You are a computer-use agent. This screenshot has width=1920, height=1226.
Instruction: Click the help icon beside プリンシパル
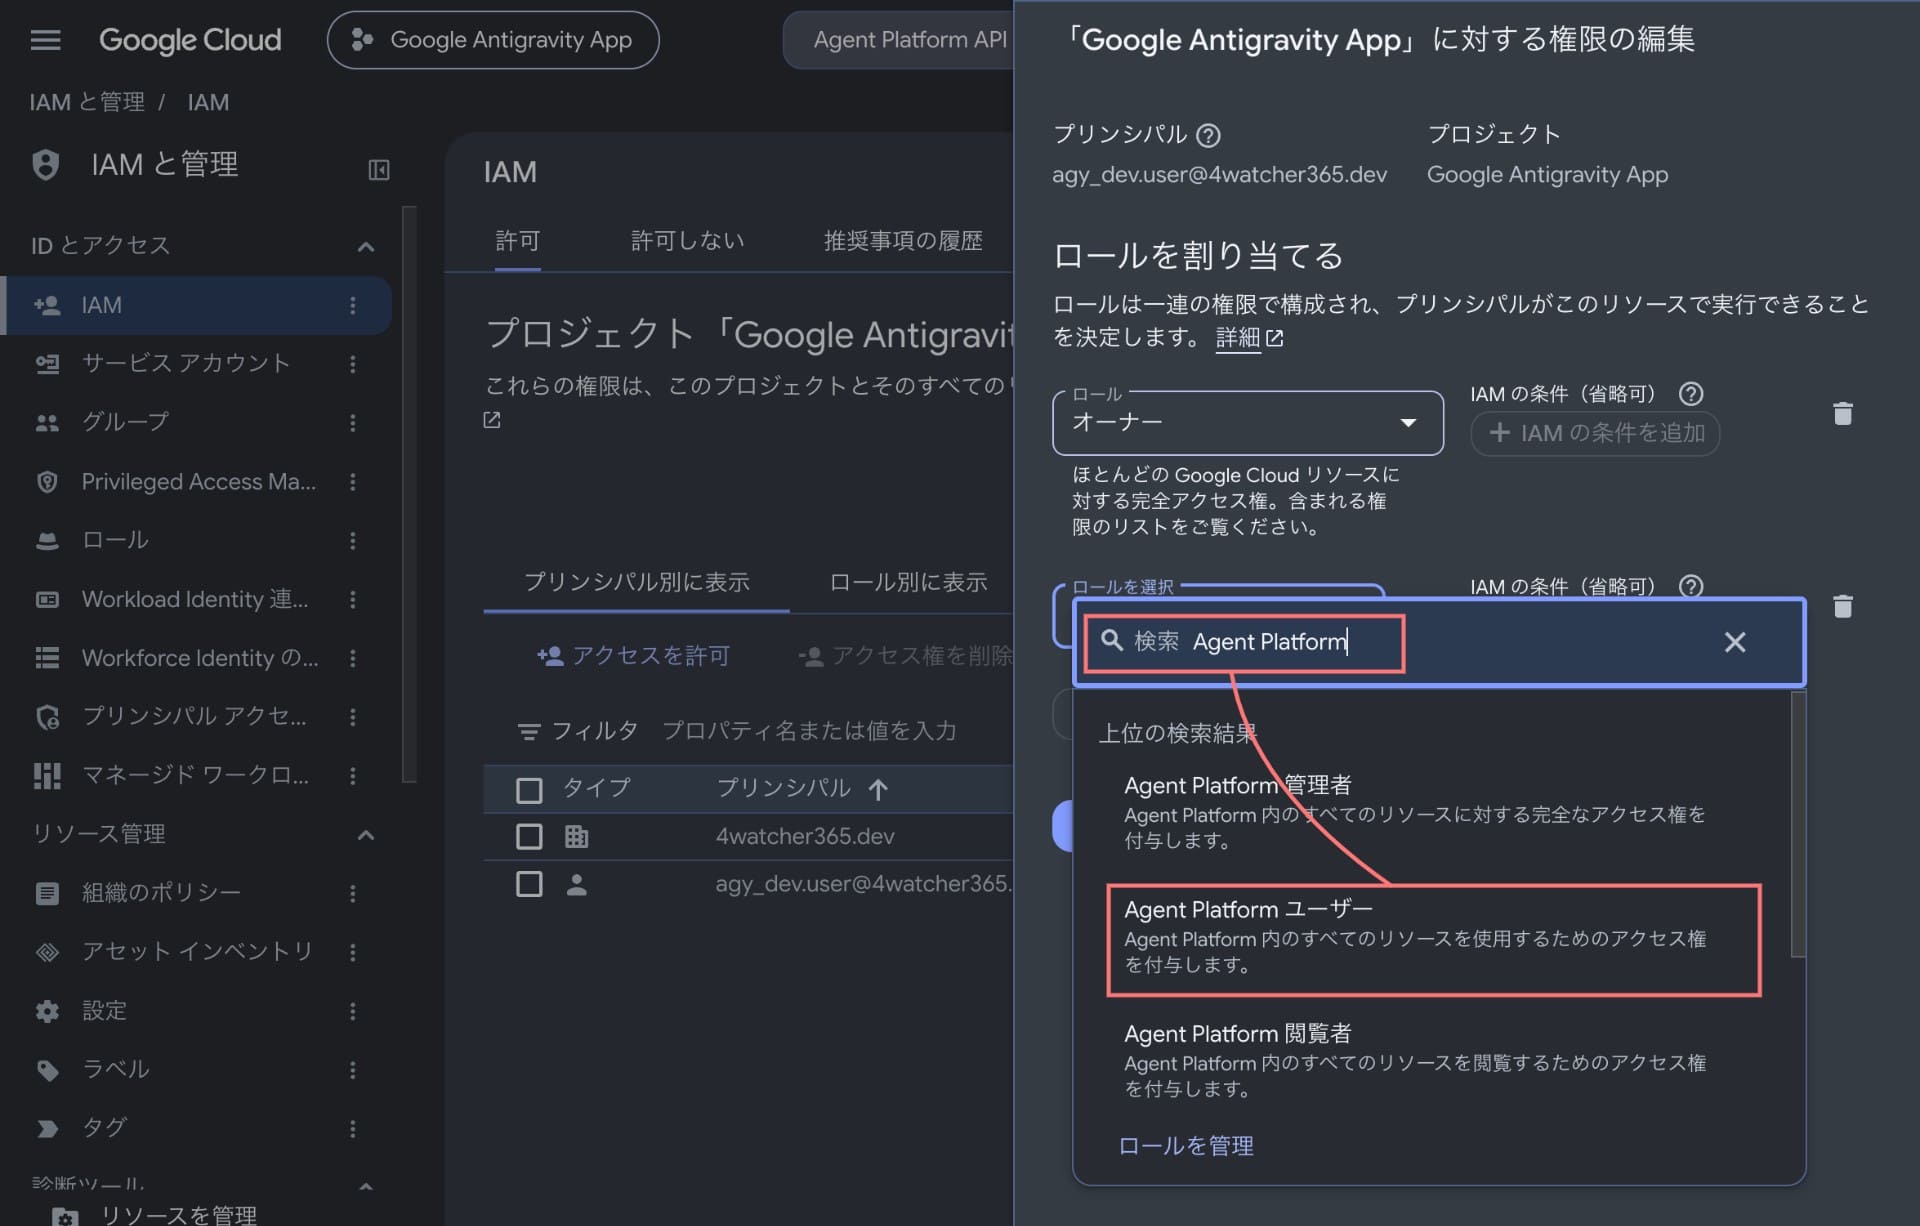pos(1208,135)
